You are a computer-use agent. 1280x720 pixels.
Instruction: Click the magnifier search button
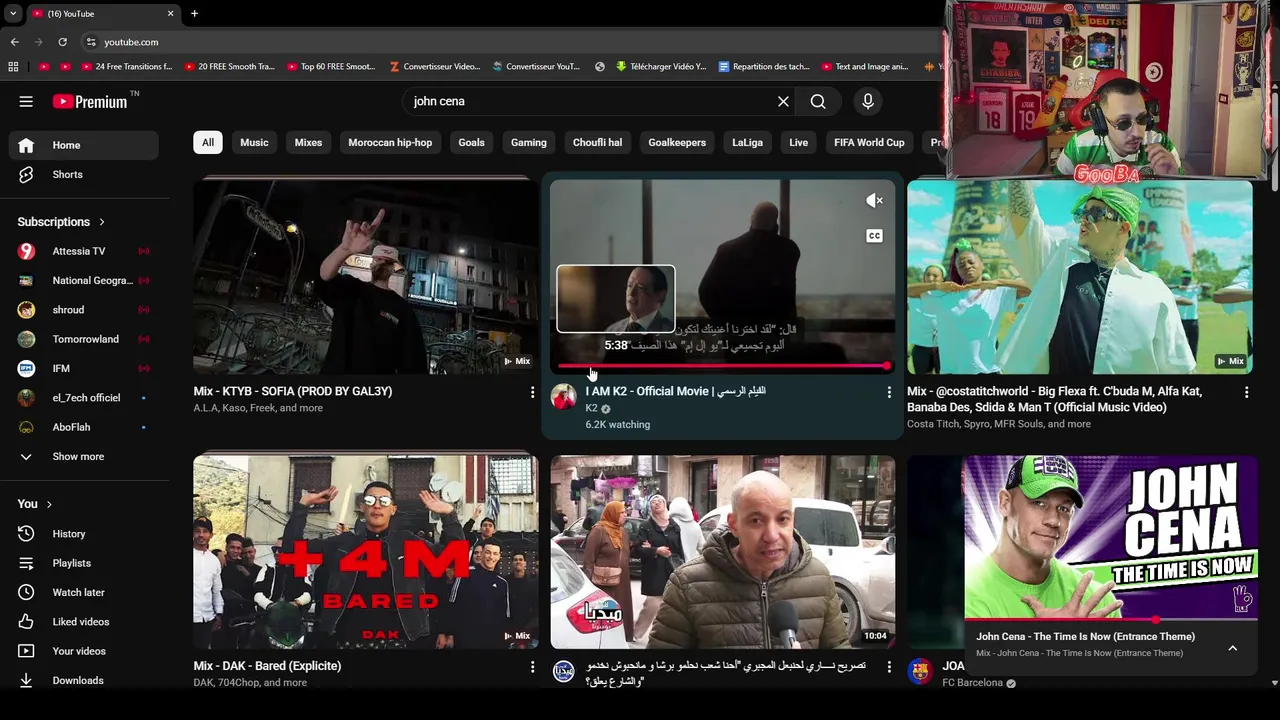[x=818, y=101]
